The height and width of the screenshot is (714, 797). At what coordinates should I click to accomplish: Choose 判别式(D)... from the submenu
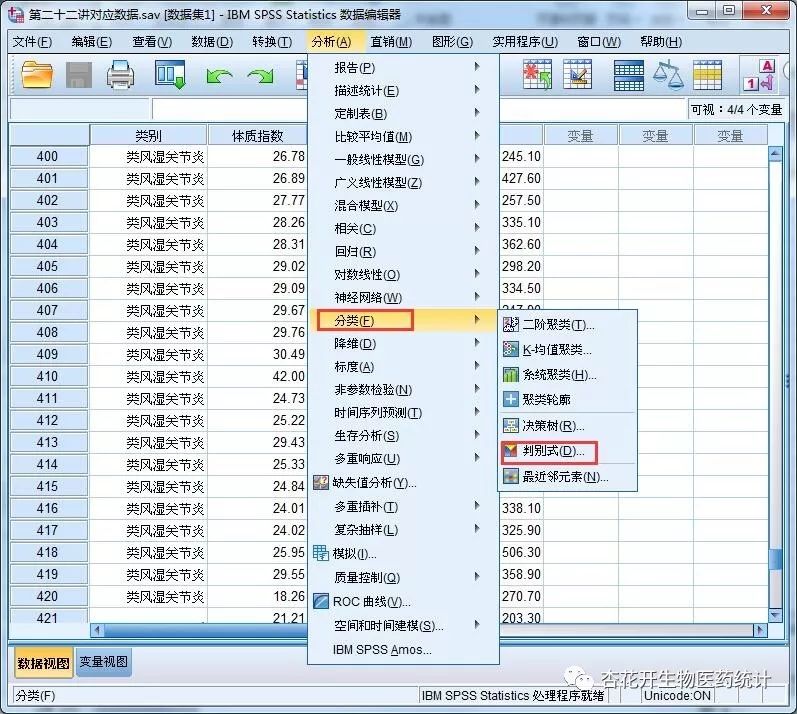point(553,451)
